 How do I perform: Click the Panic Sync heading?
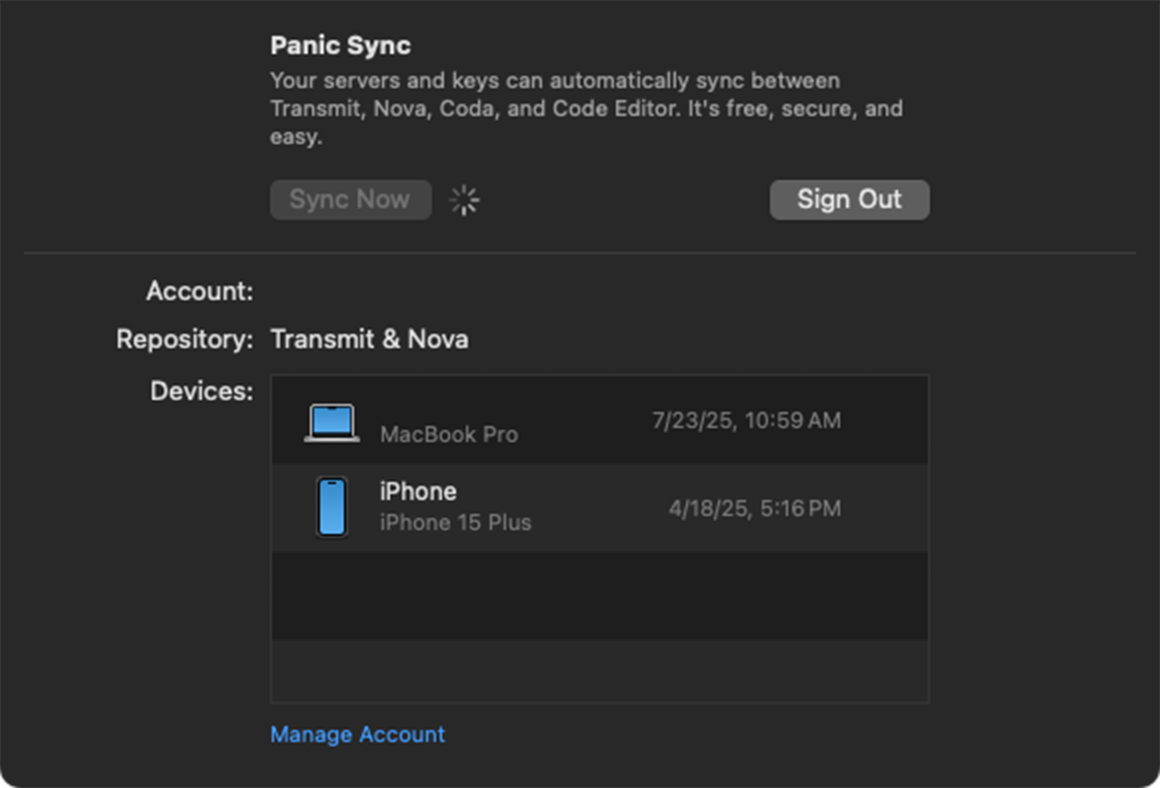click(340, 45)
